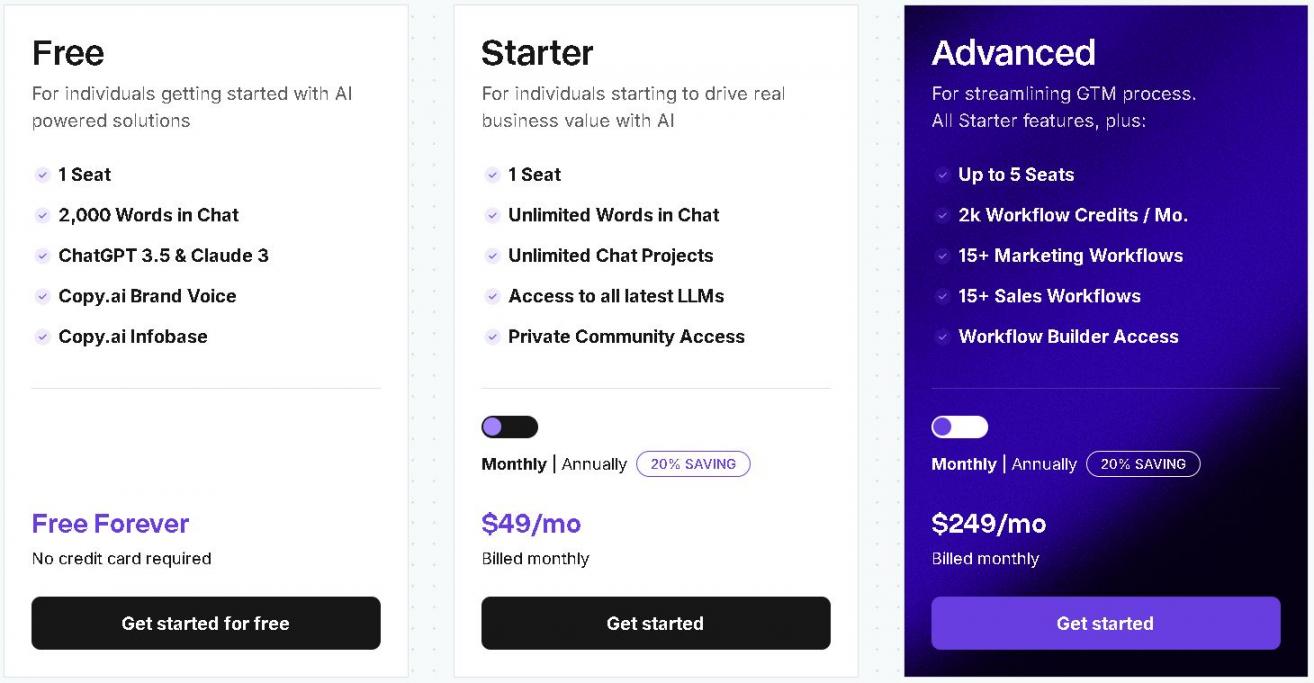Click checkmark icon beside Private Community Access
1314x683 pixels.
pos(492,337)
